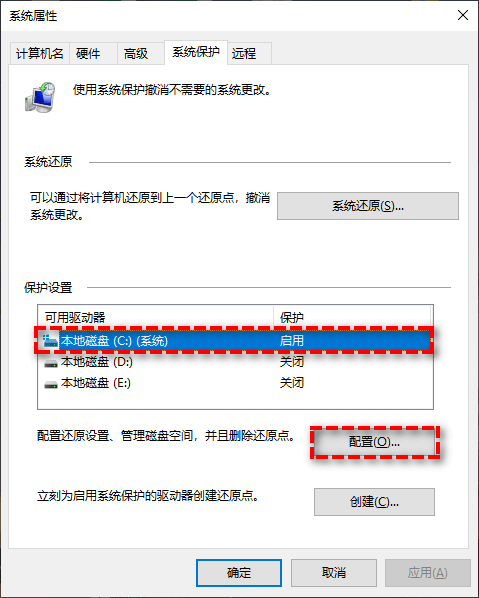Select the 系统保护 tab
The height and width of the screenshot is (598, 479).
[x=196, y=52]
